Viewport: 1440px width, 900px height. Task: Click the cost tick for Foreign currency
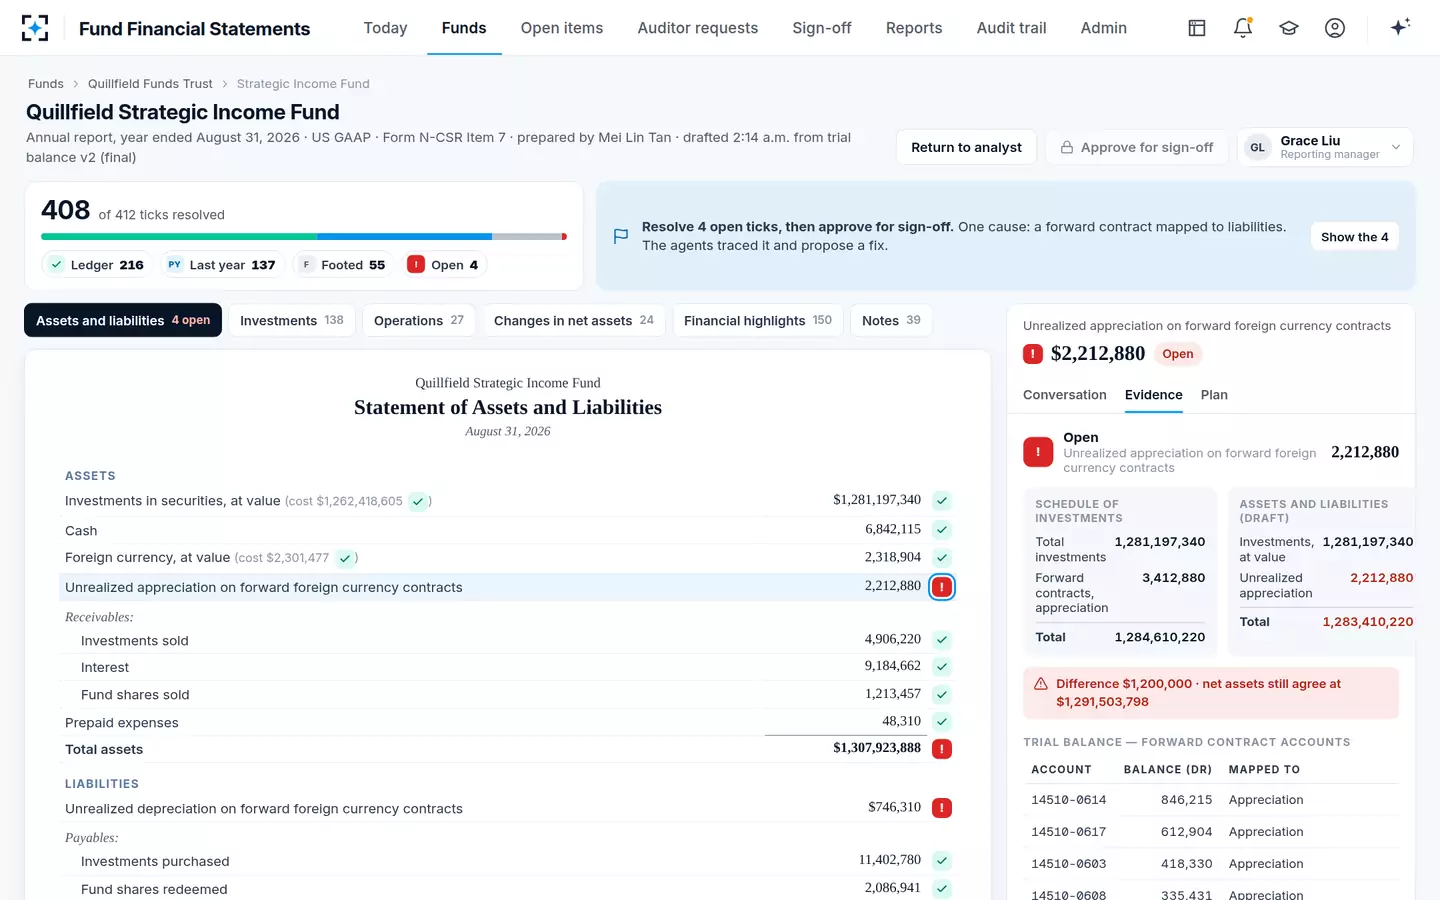tap(344, 558)
